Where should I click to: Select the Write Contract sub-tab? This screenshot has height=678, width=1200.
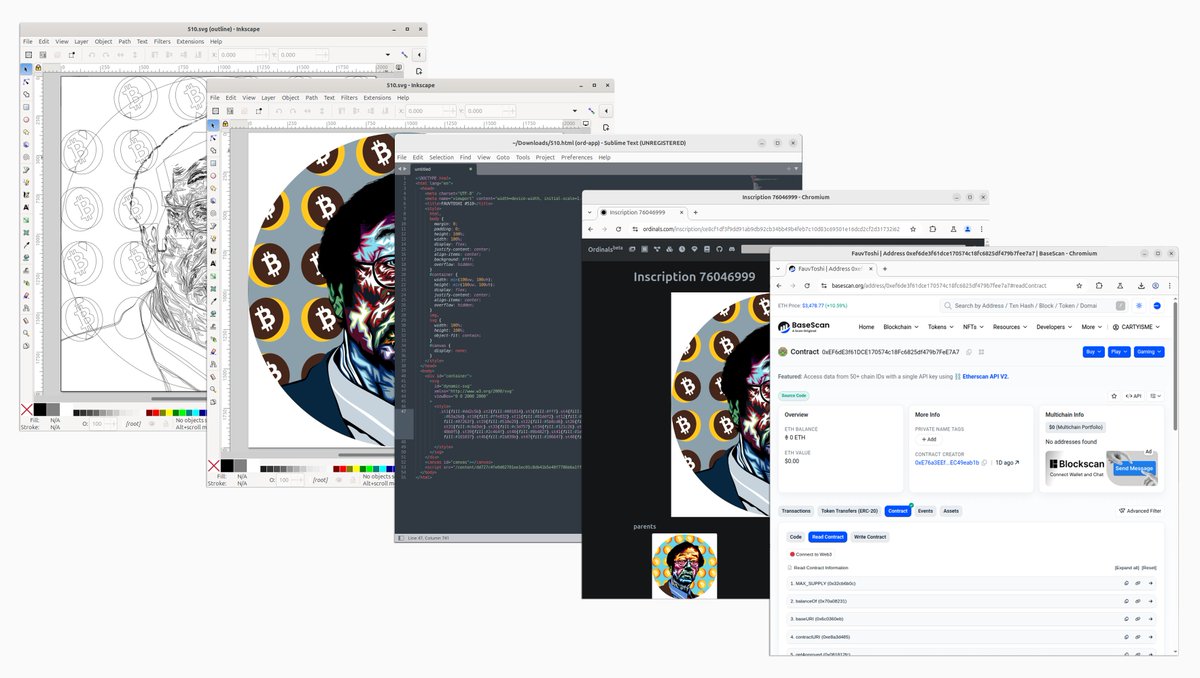[870, 537]
